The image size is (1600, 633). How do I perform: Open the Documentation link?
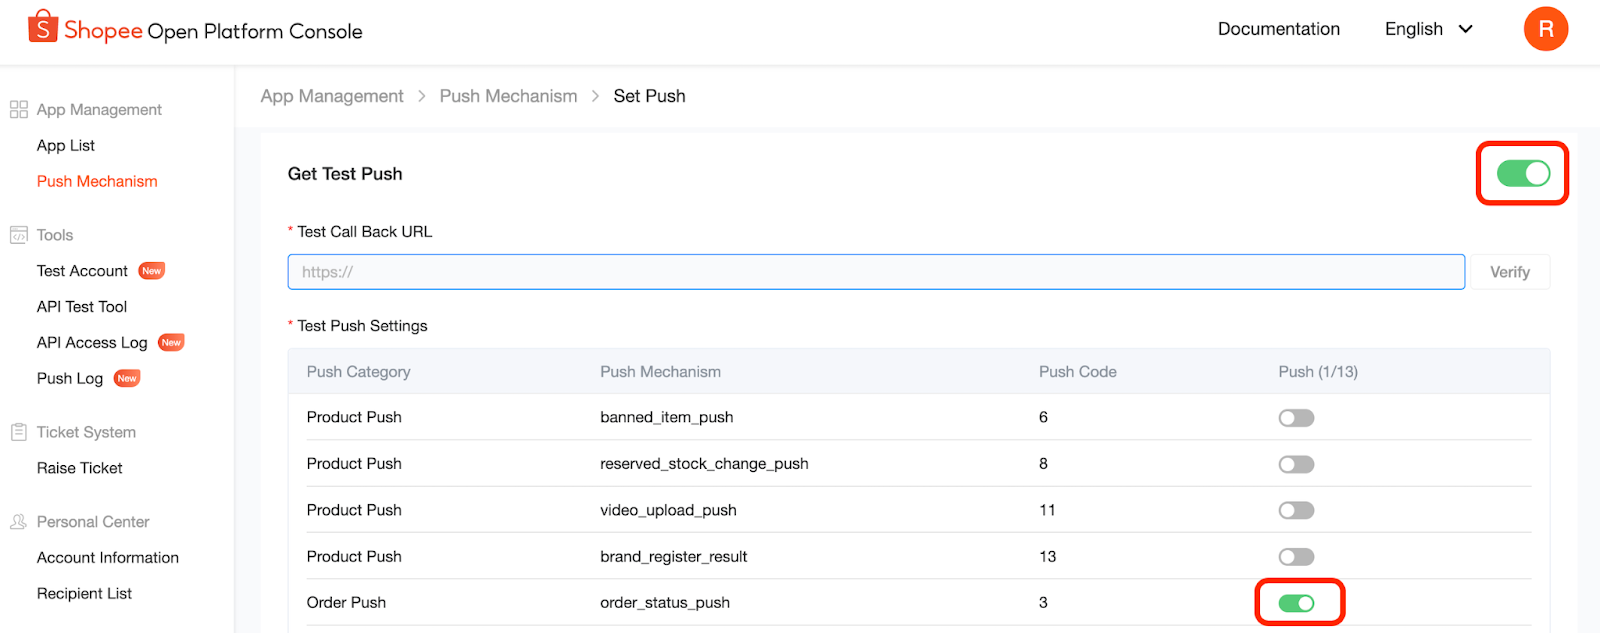(1278, 29)
